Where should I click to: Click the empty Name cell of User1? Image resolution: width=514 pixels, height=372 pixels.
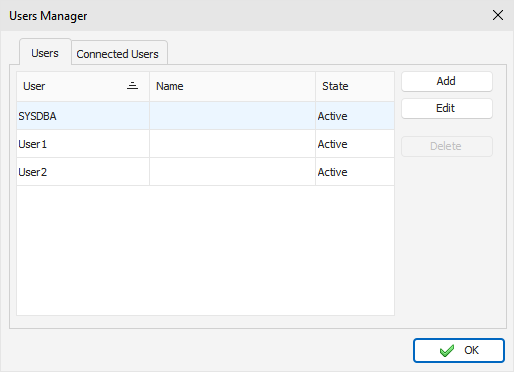tap(232, 144)
